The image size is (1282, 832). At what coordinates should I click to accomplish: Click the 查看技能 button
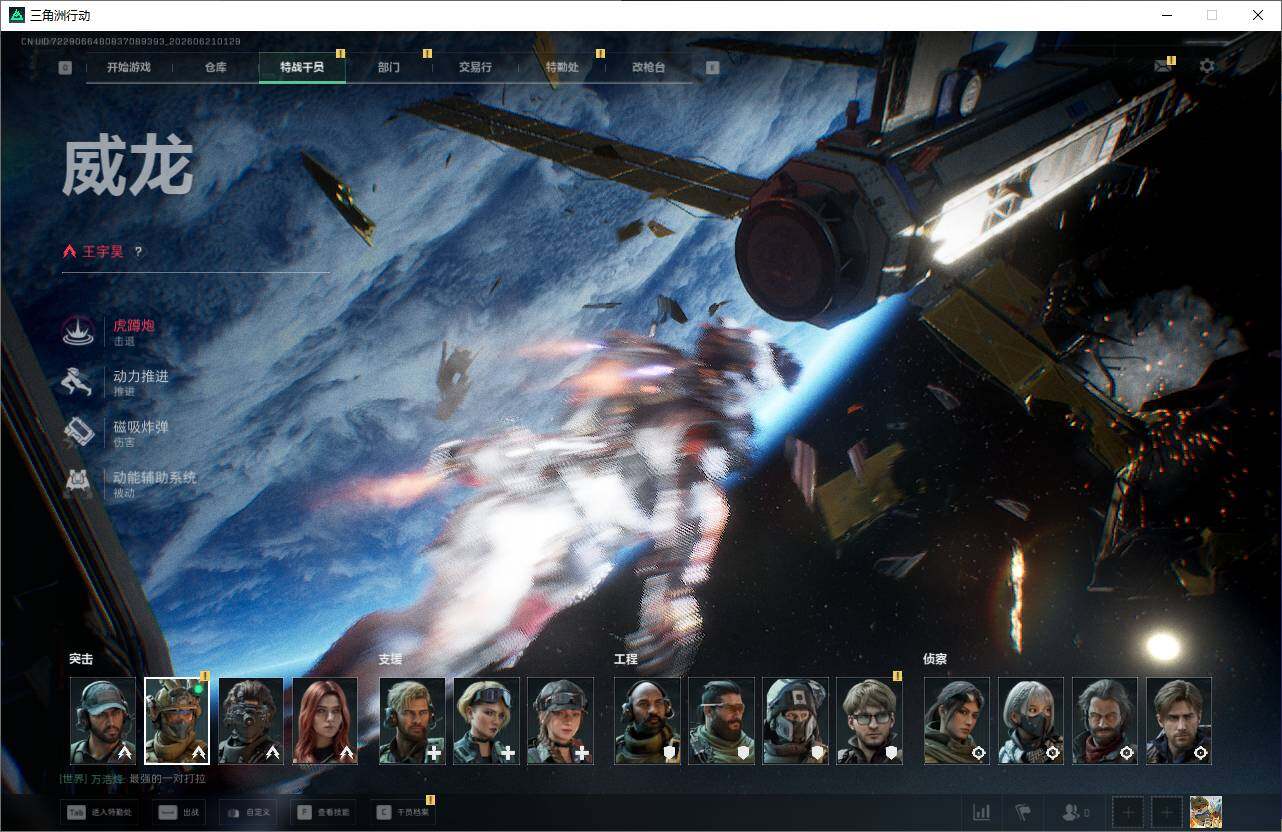point(323,812)
